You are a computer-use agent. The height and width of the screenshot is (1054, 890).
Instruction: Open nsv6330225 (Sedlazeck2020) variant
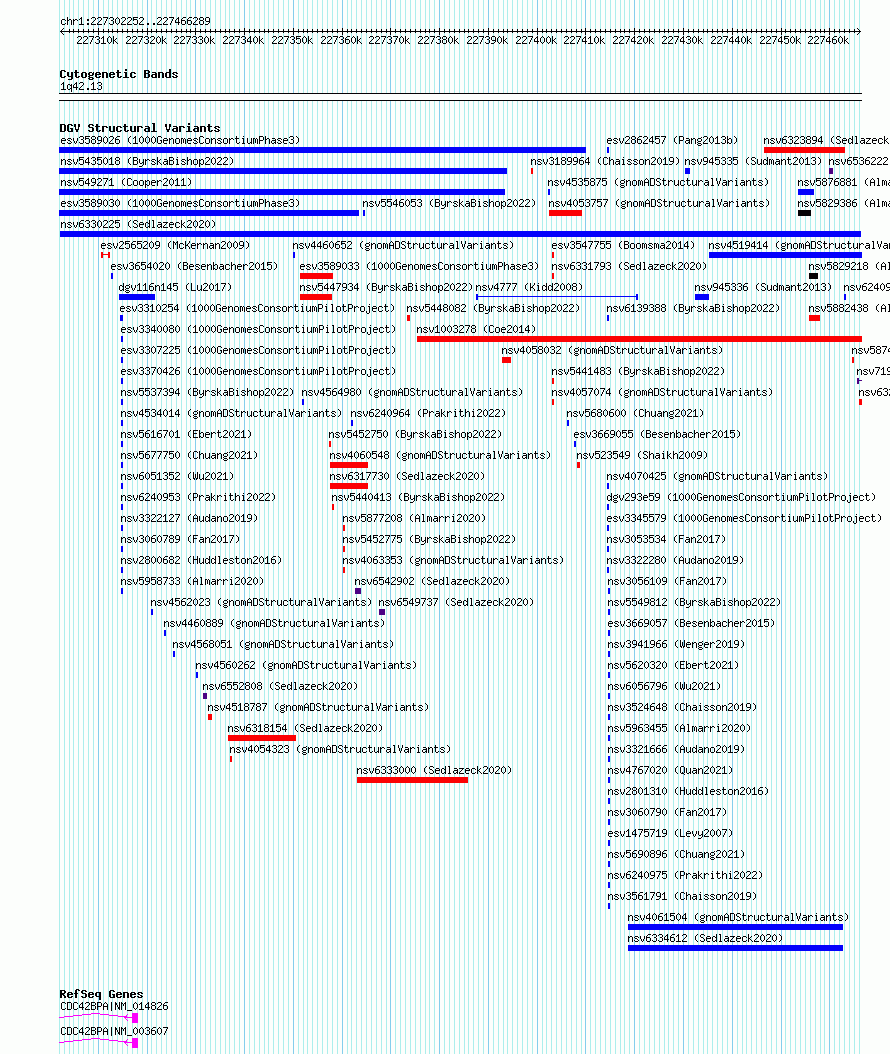tap(138, 224)
